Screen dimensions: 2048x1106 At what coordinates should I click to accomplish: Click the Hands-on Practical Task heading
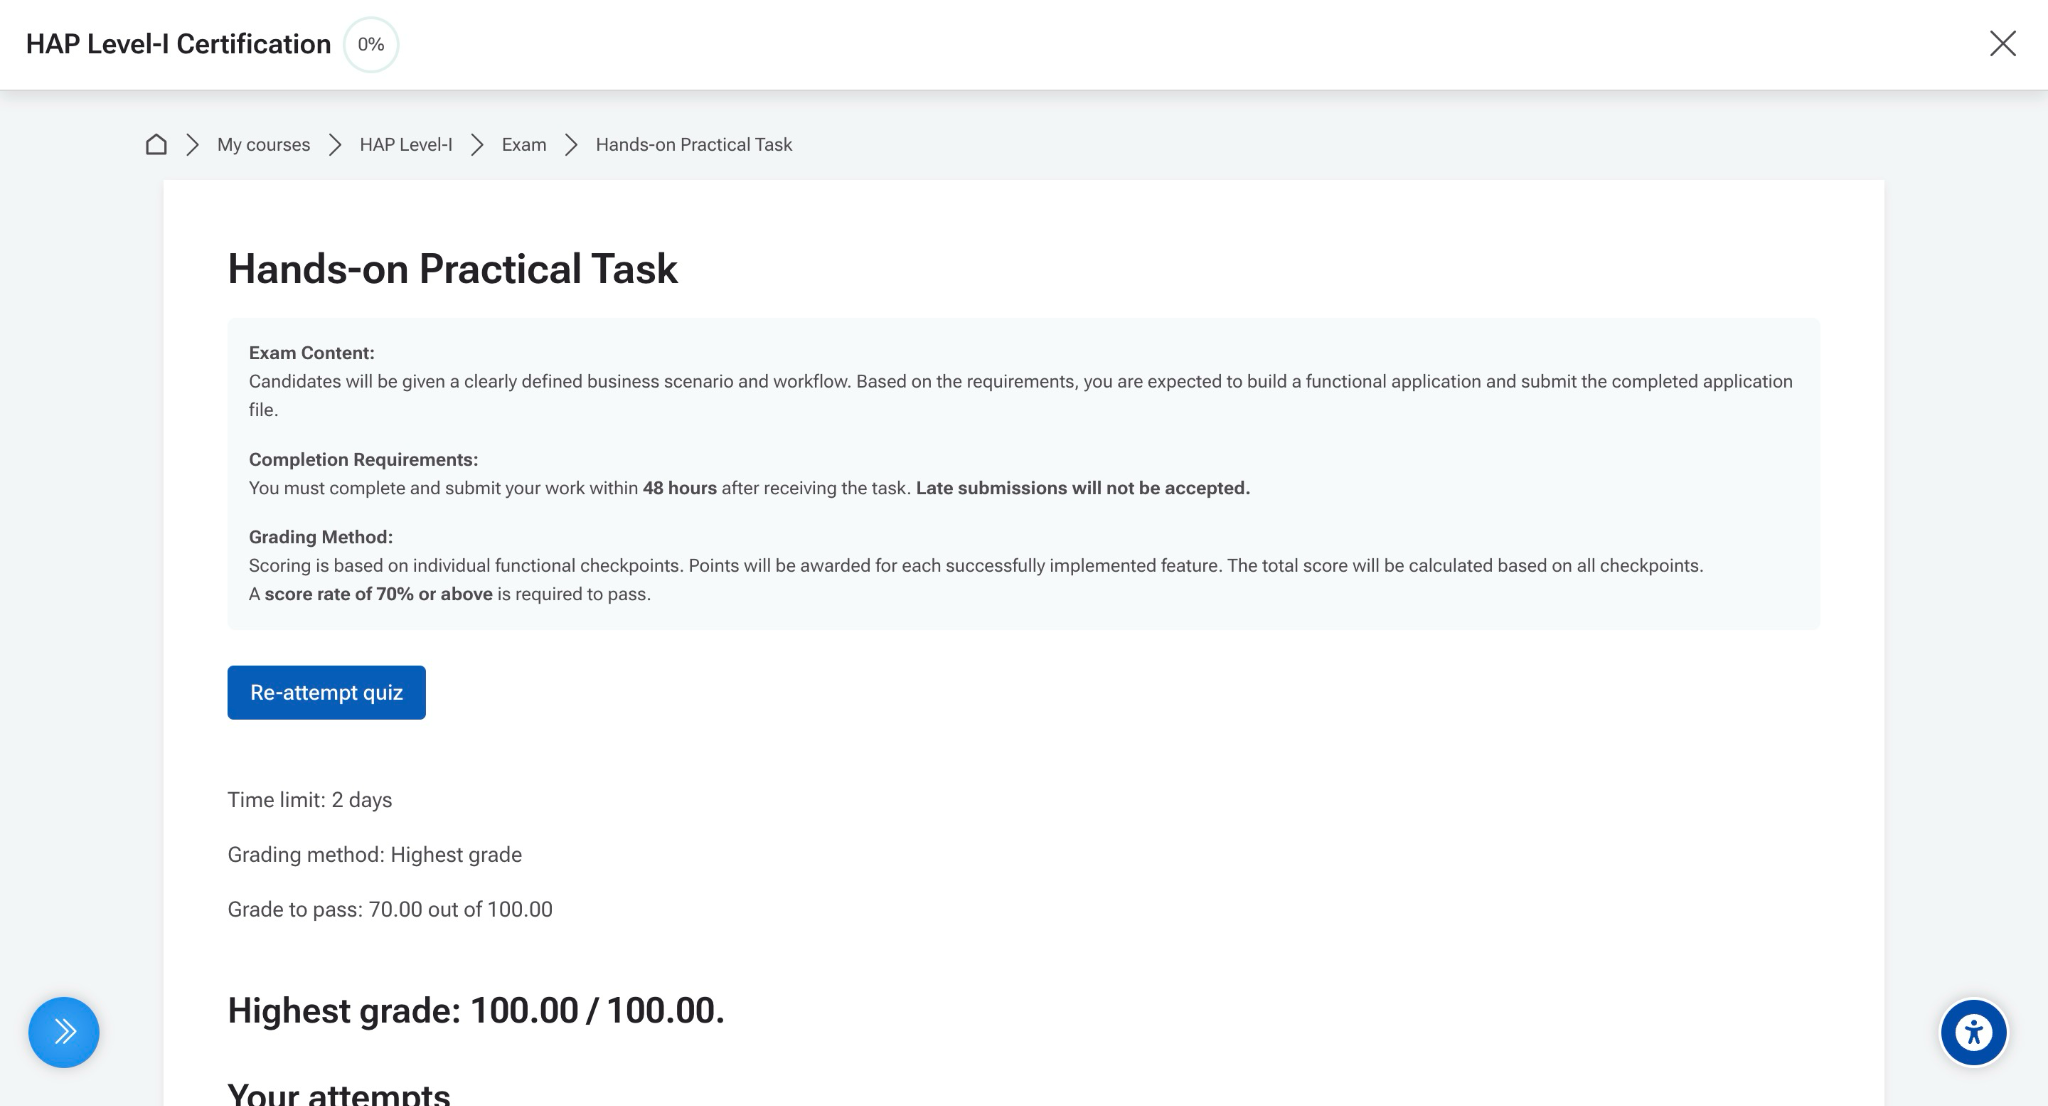(452, 268)
